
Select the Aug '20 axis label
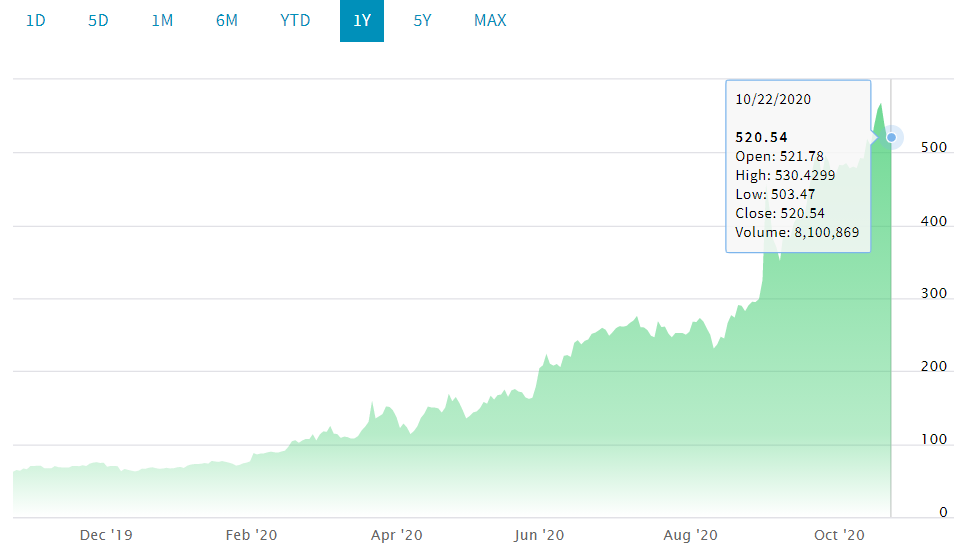coord(692,536)
